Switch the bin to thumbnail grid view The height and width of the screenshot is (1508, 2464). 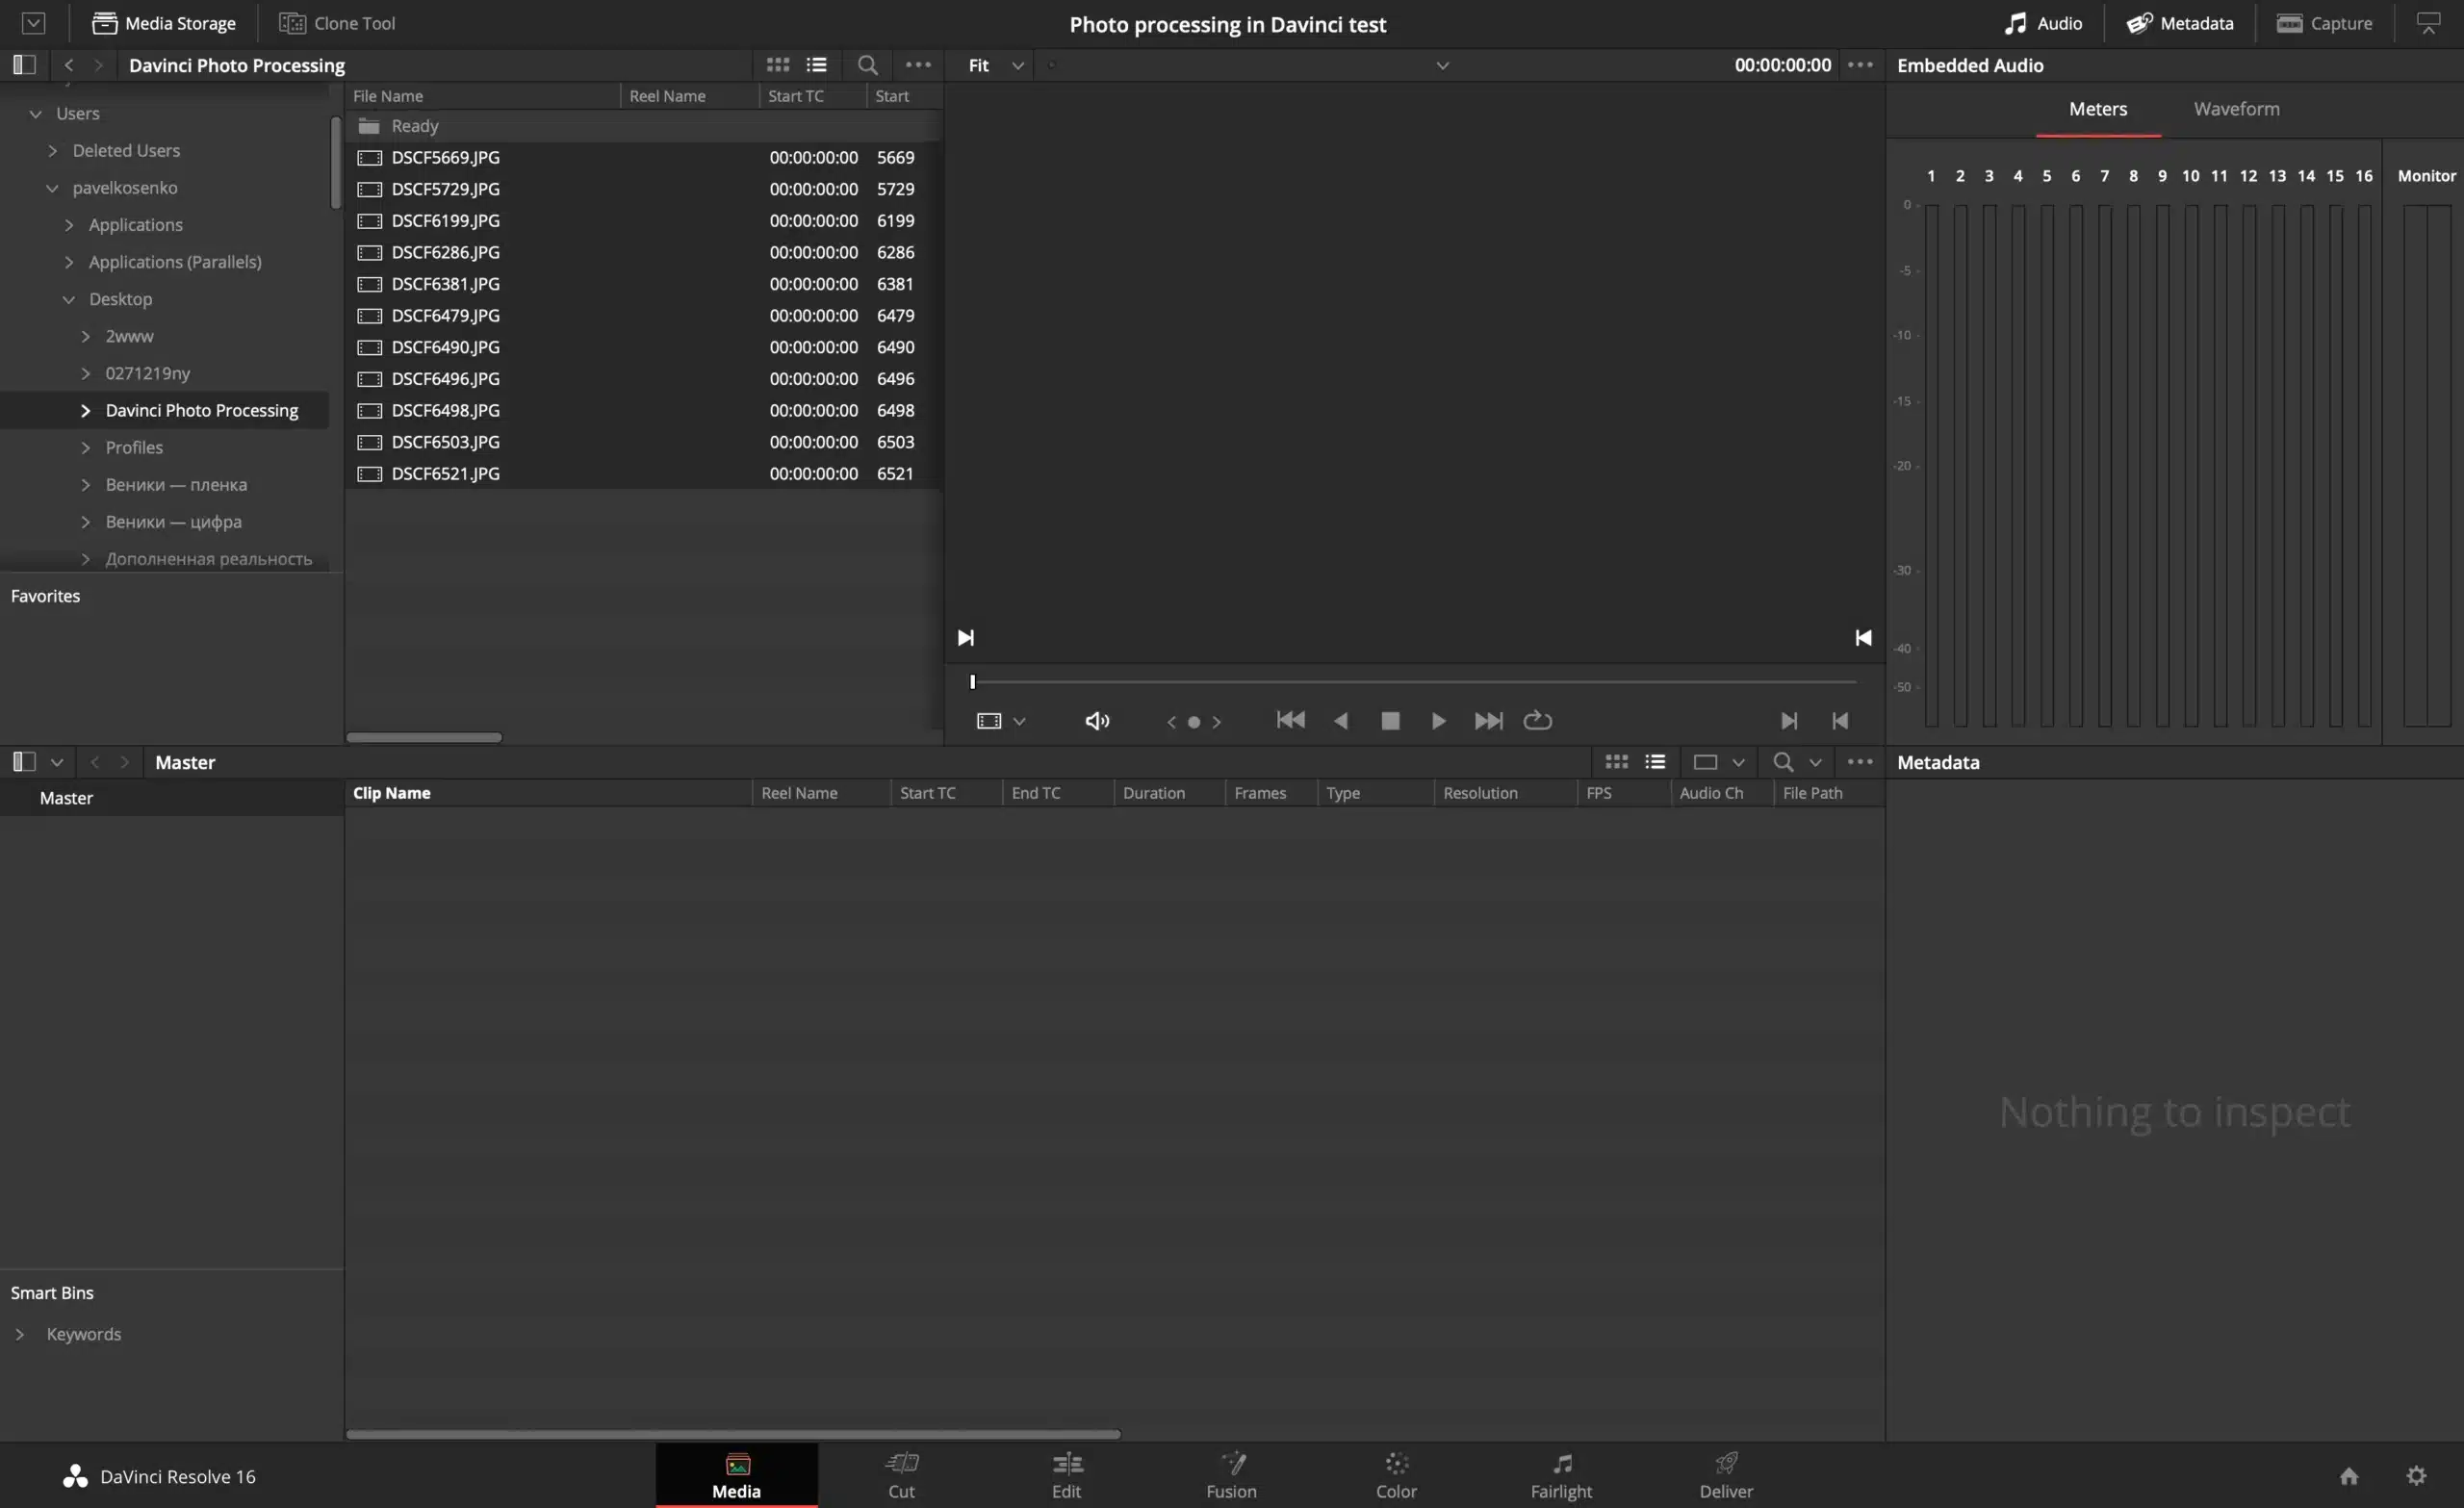click(x=777, y=64)
